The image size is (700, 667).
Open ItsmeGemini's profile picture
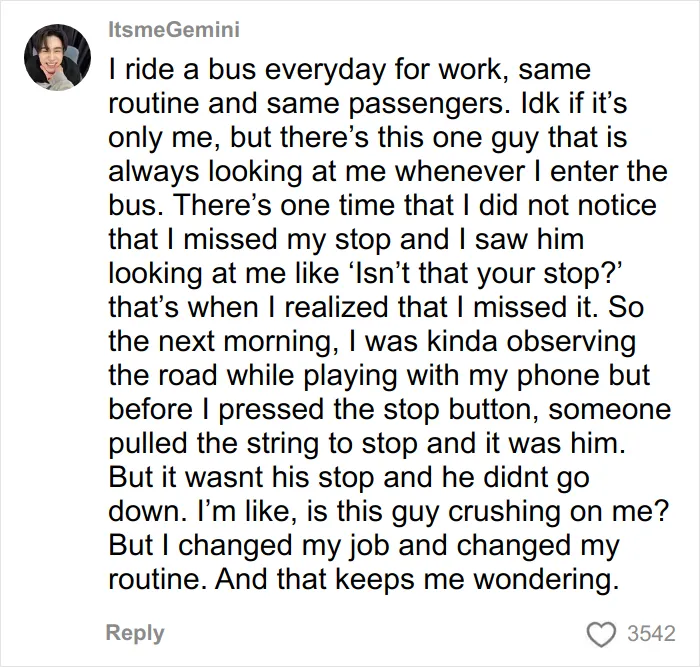[58, 58]
